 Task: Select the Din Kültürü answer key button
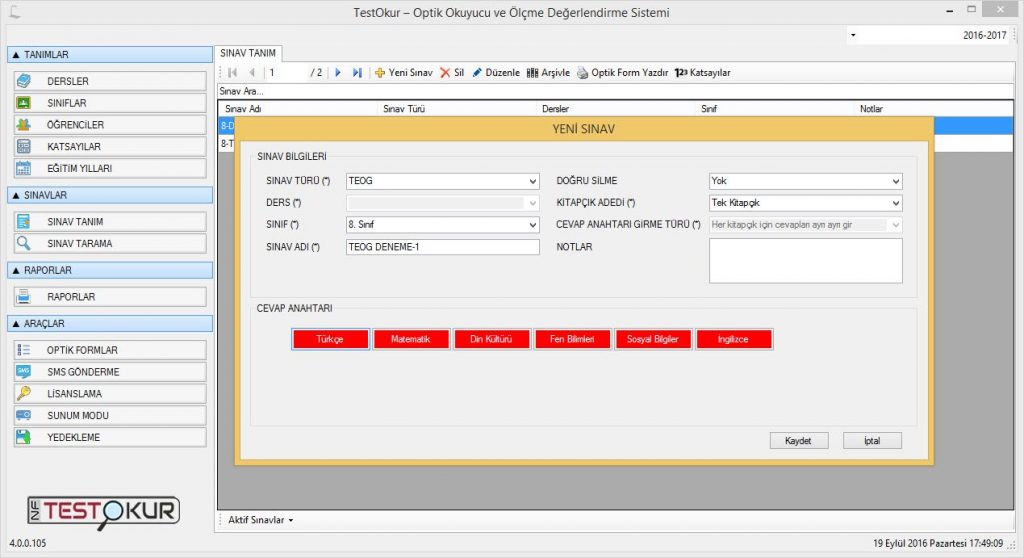(x=491, y=339)
